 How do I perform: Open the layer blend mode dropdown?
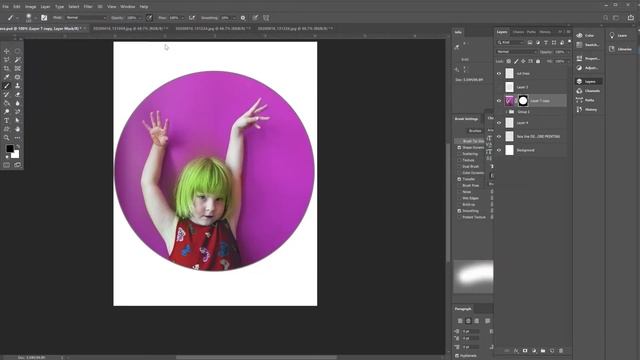[517, 52]
